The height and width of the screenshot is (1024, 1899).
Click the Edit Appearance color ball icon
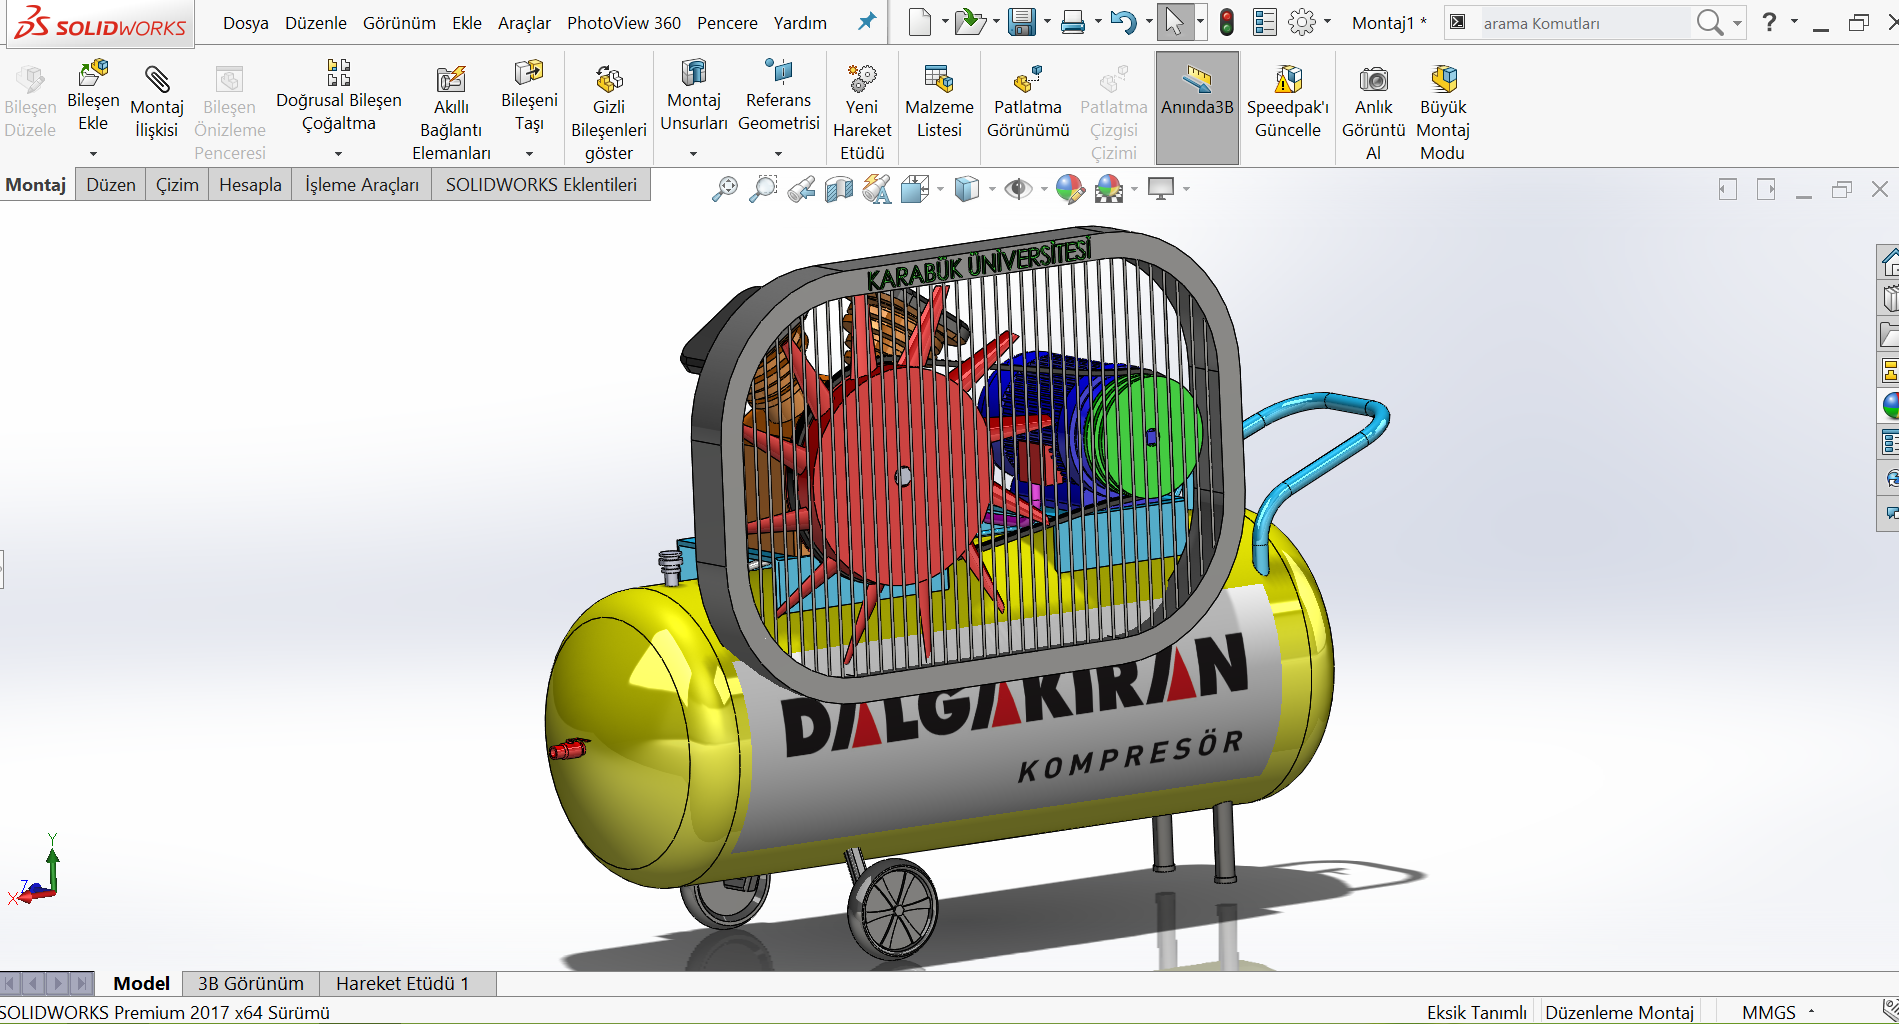[1070, 189]
